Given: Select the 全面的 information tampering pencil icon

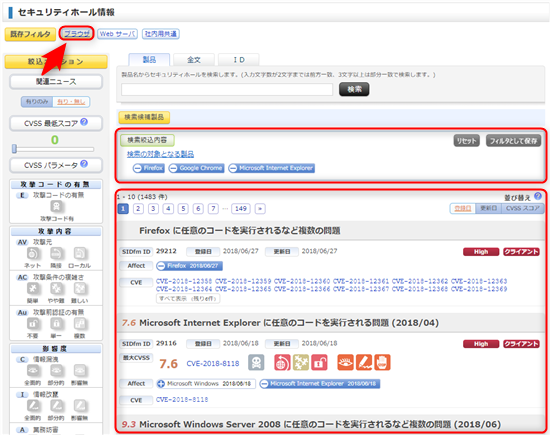Looking at the screenshot, I should (x=33, y=406).
